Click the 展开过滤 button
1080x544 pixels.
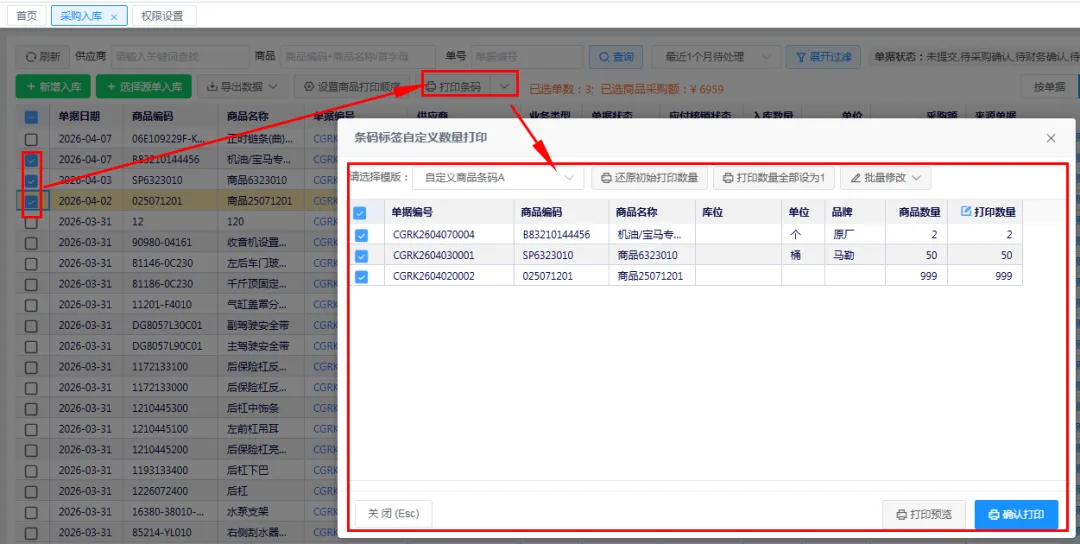pos(823,57)
